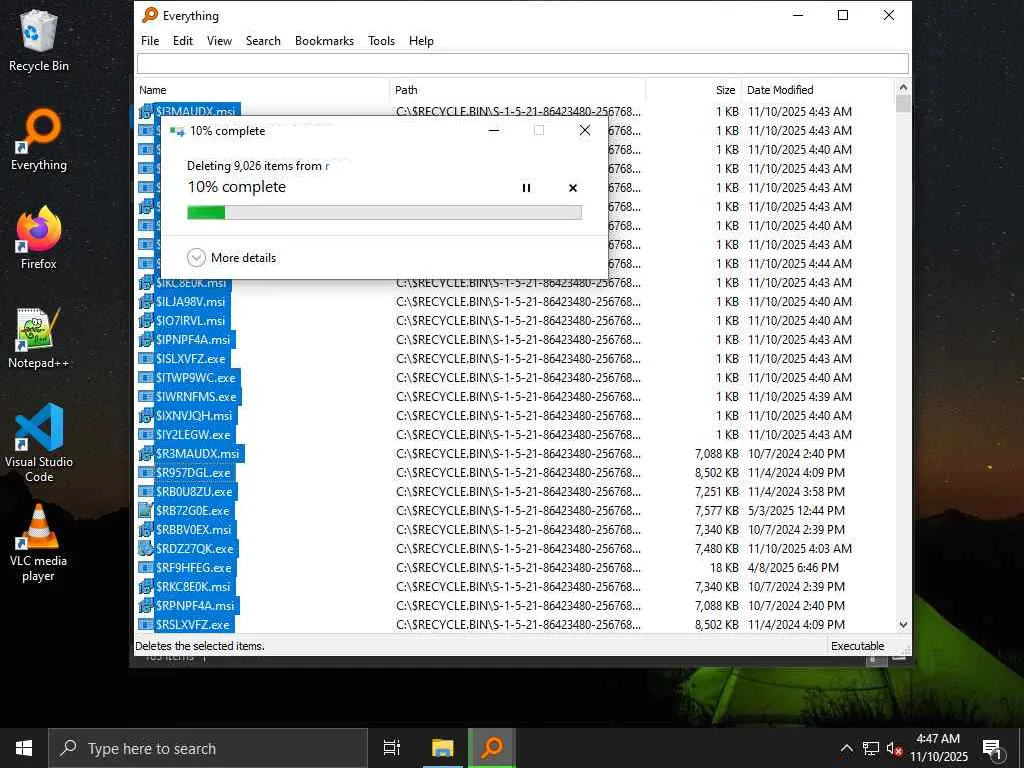Close the 10% complete dialog
Image resolution: width=1024 pixels, height=768 pixels.
585,131
